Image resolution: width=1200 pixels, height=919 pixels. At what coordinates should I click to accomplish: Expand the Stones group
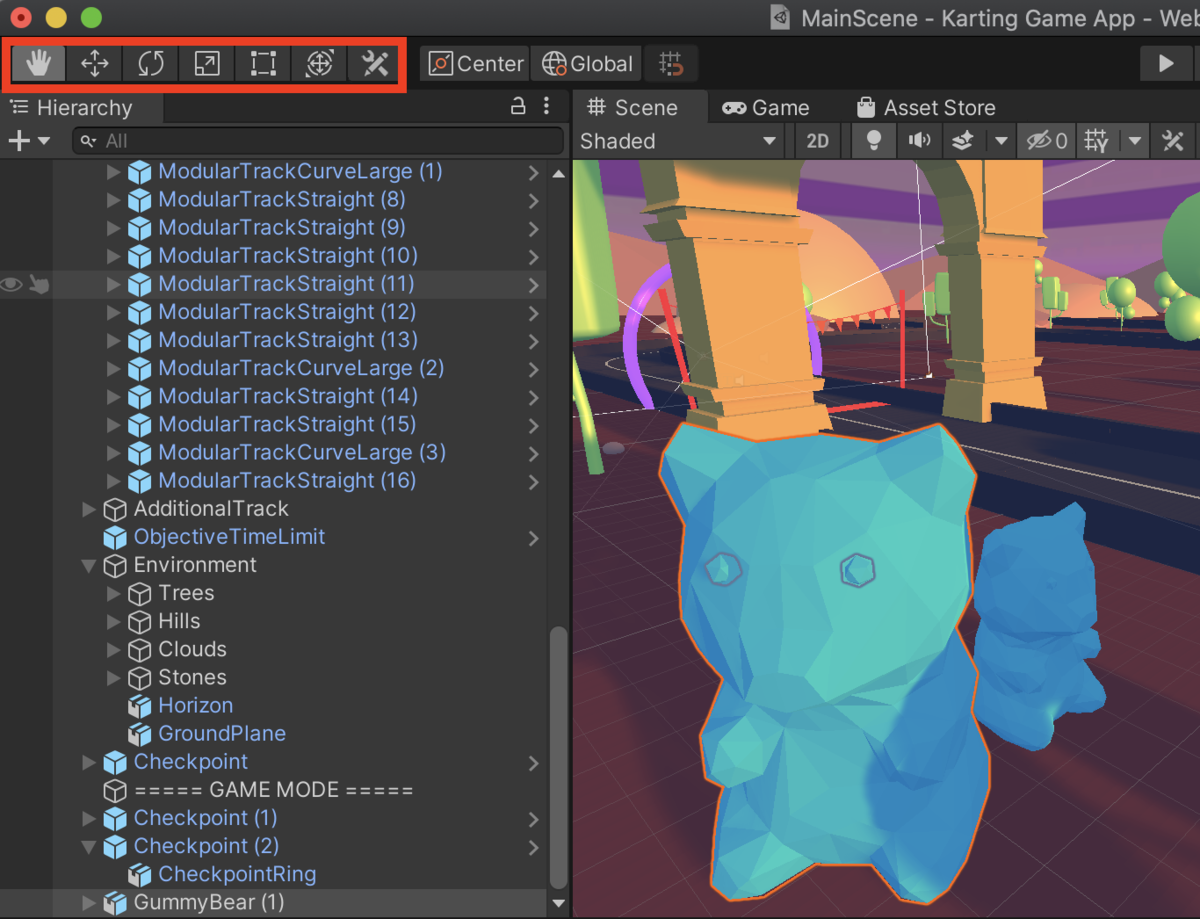click(113, 677)
